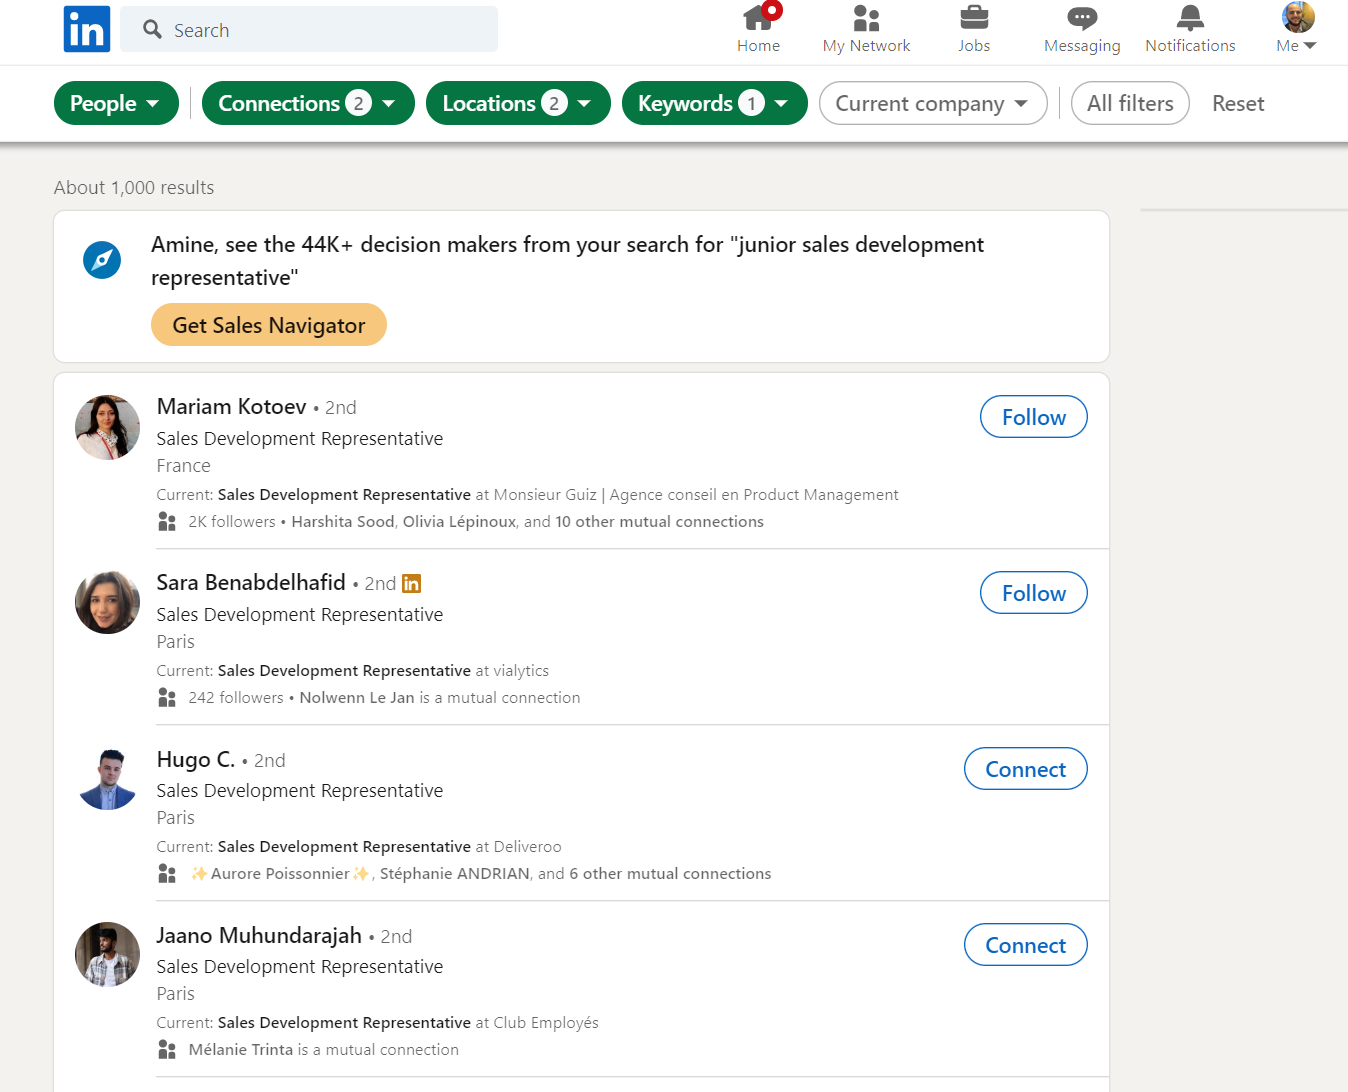The image size is (1348, 1092).
Task: Open Mélanie Trinta mutual connection link
Action: (x=241, y=1050)
